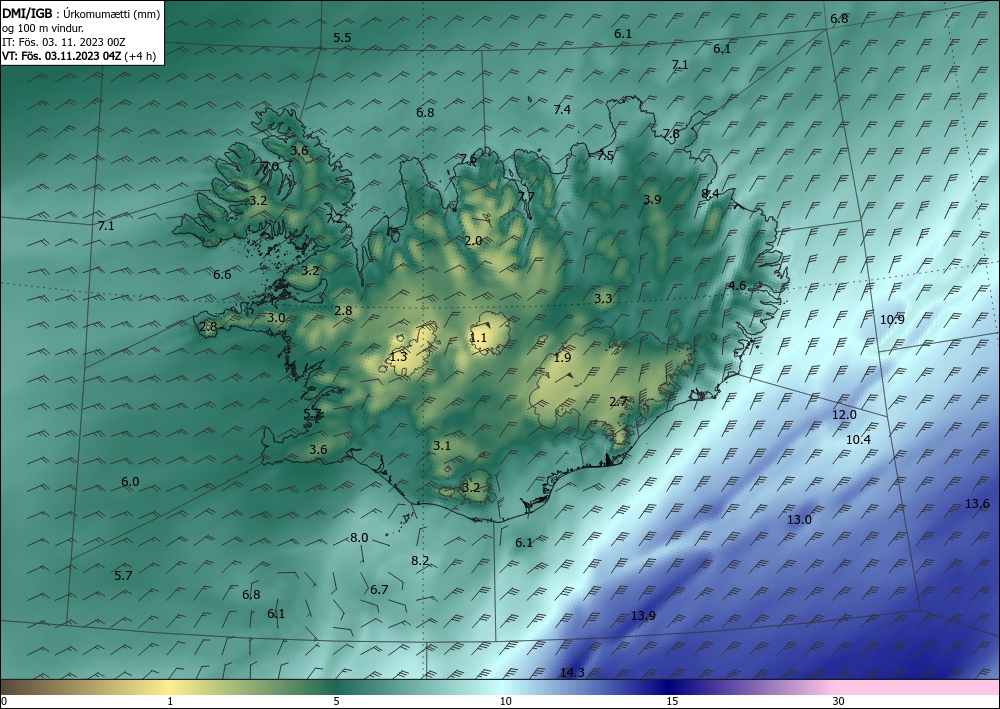Image resolution: width=1000 pixels, height=709 pixels.
Task: Click the '30' tick label on the color scale
Action: pos(838,701)
